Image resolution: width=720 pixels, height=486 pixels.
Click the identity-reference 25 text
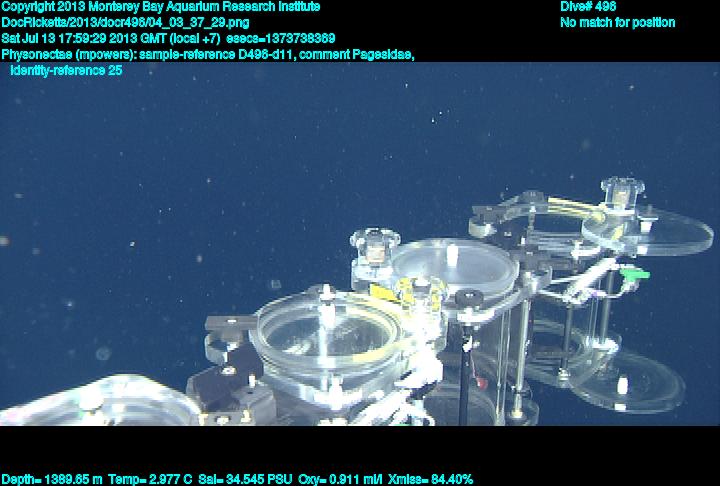[x=66, y=71]
